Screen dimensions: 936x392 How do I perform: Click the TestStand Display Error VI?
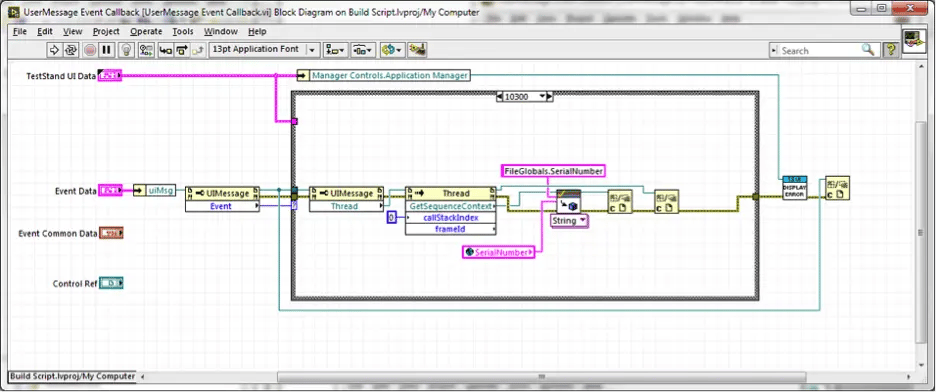[795, 187]
